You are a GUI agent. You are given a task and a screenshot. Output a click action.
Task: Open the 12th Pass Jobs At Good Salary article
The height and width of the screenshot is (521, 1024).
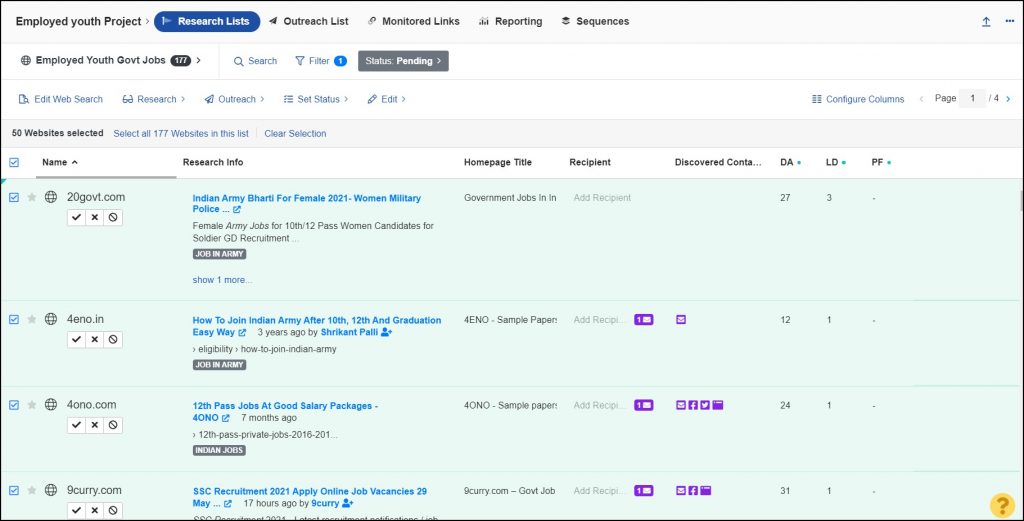click(285, 411)
